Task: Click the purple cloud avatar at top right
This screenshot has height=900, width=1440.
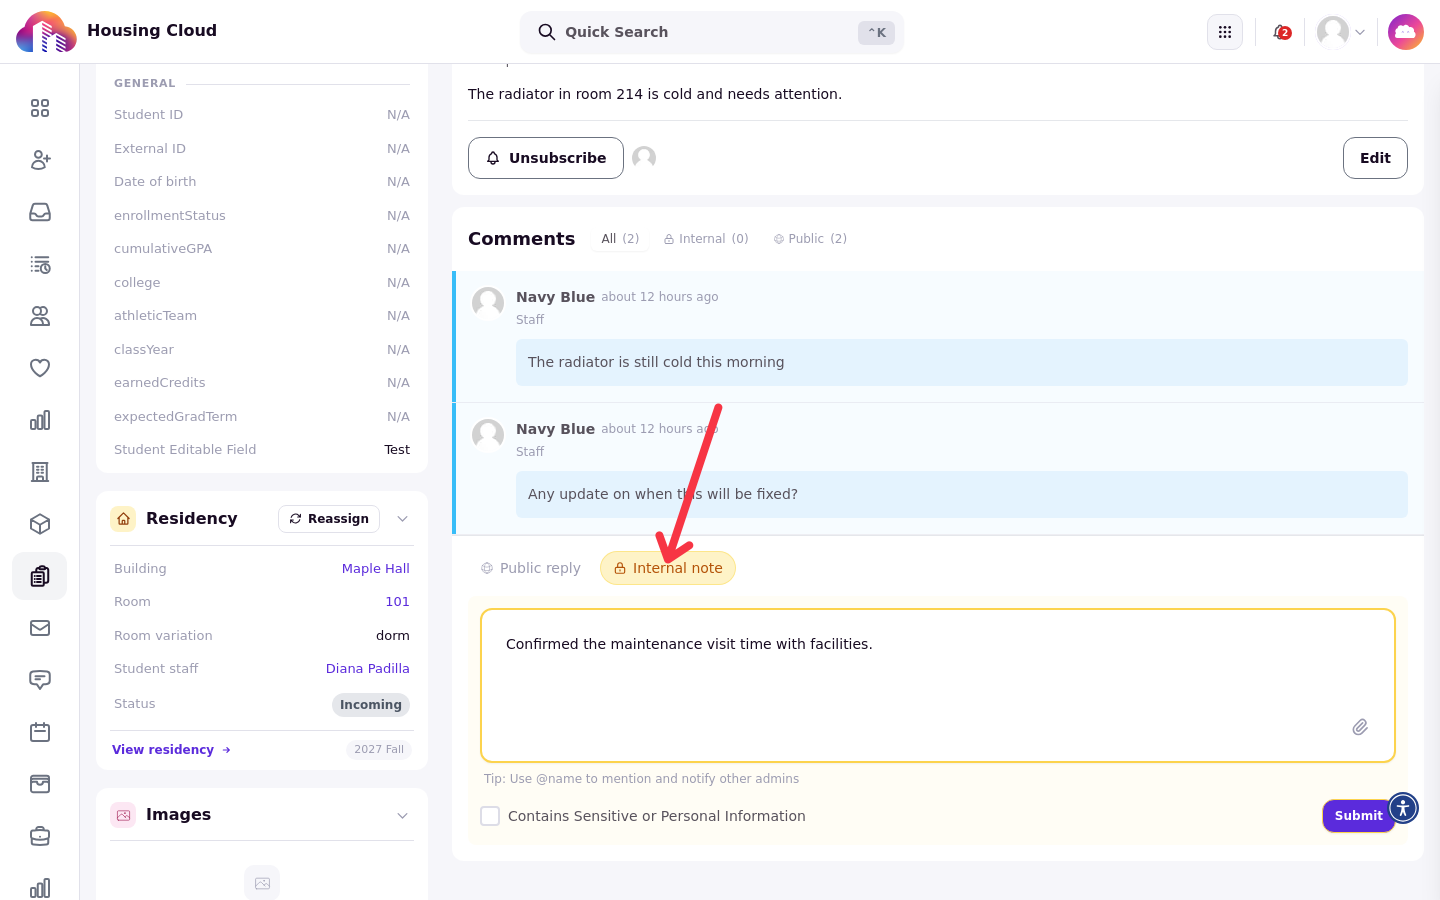Action: click(1405, 32)
